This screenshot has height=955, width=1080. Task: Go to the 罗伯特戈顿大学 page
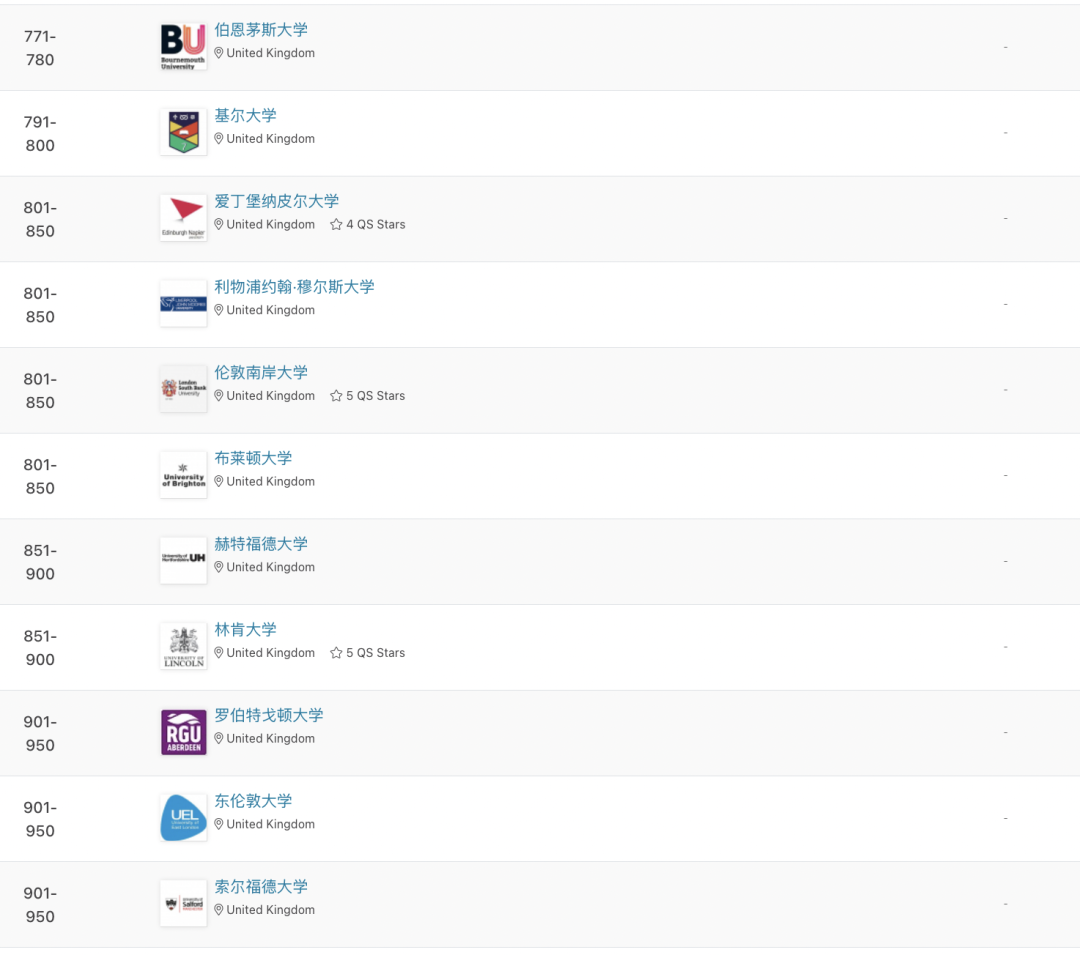pyautogui.click(x=269, y=715)
